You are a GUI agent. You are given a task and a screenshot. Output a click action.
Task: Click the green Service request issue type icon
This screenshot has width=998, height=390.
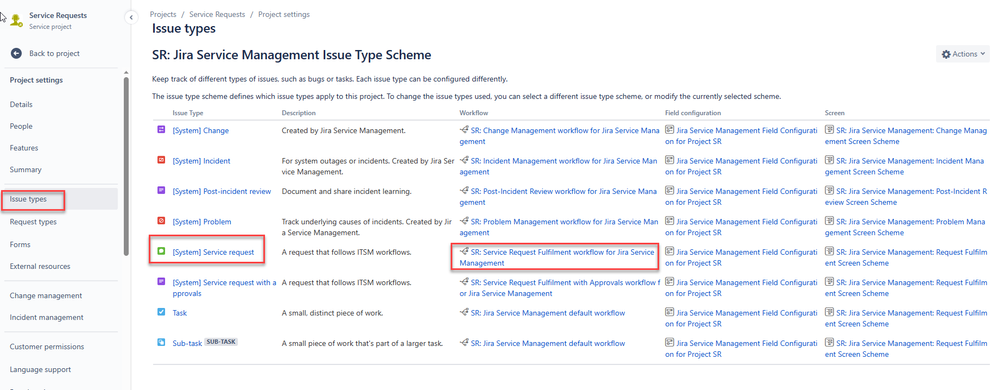point(161,252)
